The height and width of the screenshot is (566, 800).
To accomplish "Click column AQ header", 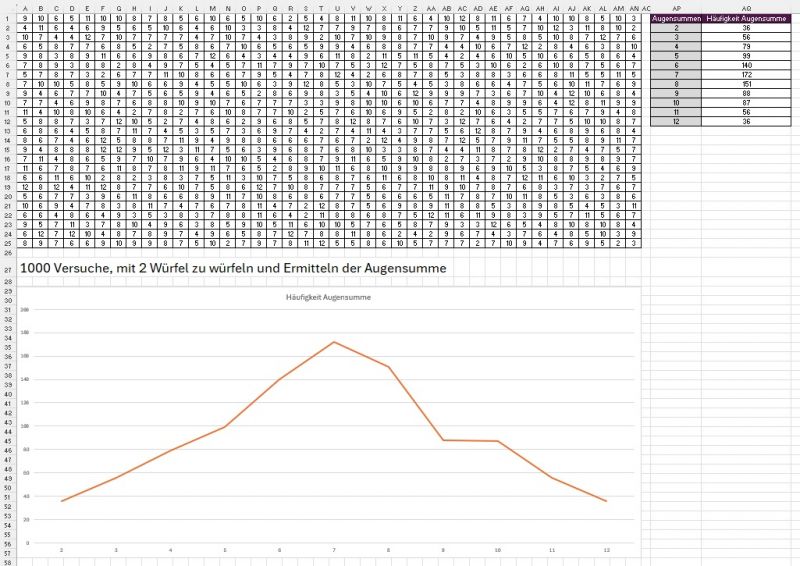I will pos(742,8).
